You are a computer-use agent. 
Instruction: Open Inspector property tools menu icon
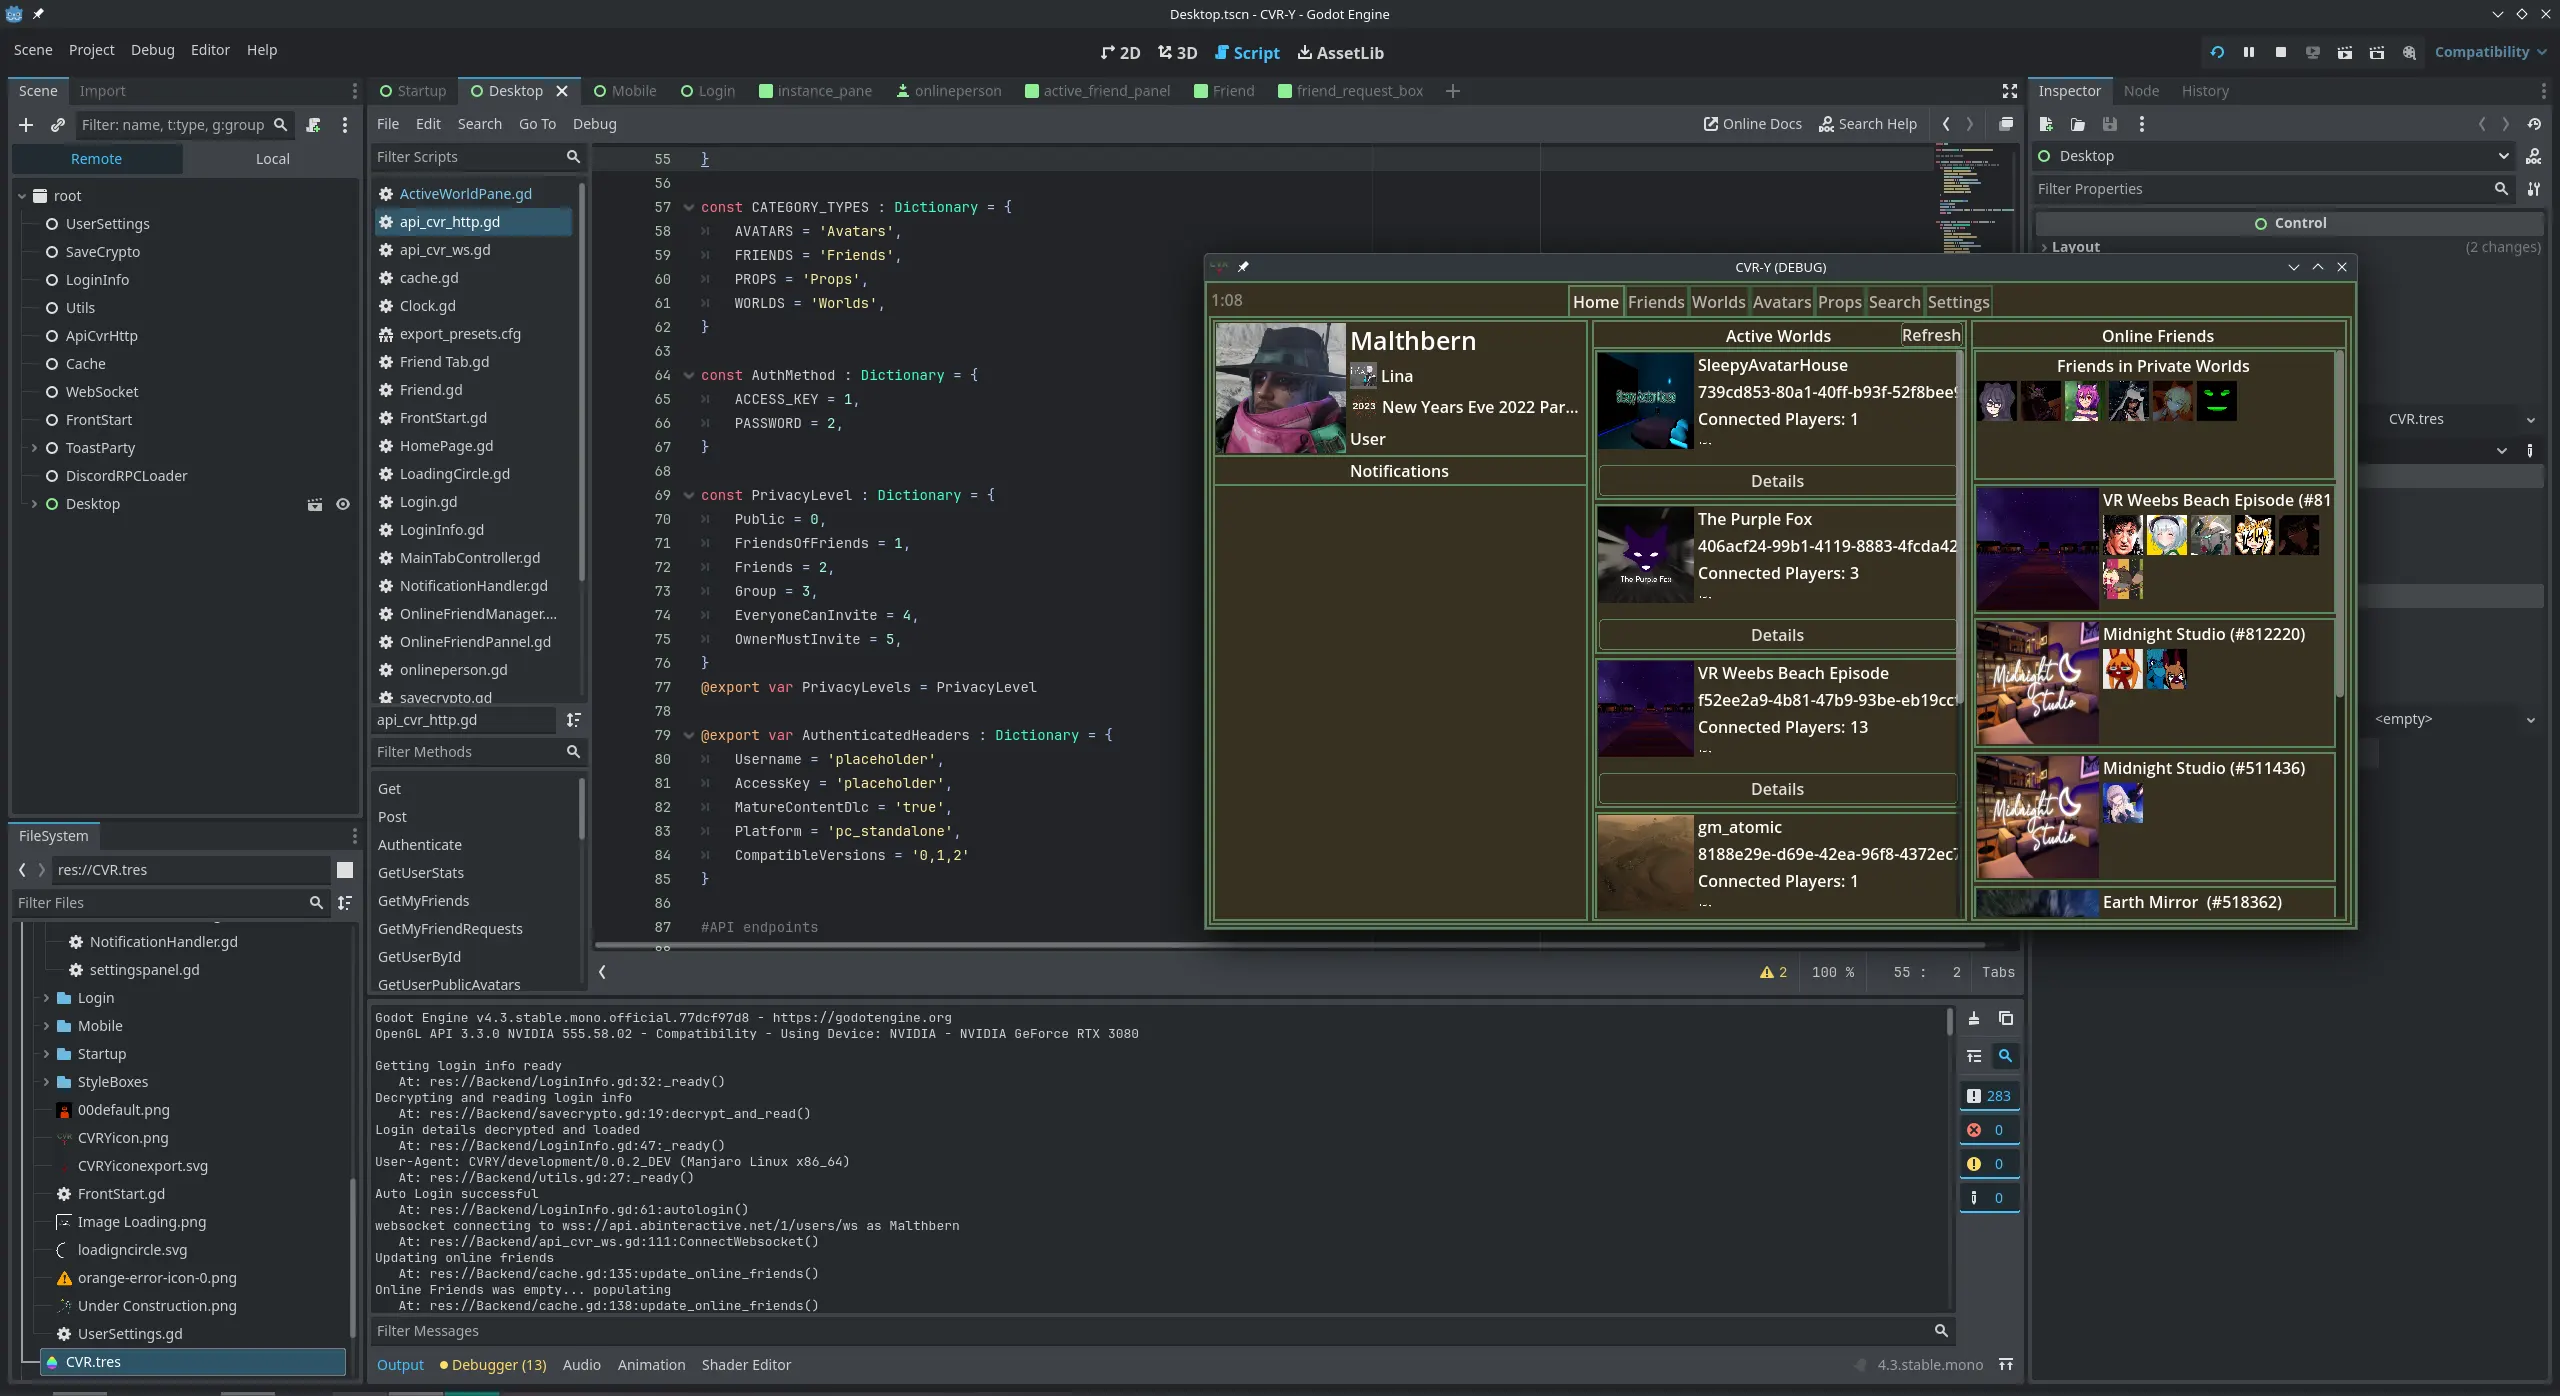pos(2534,189)
